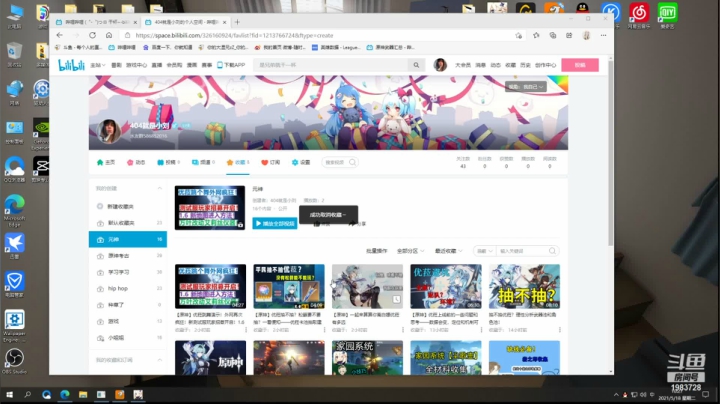Click the user avatar in bilibili header
Screen dimensions: 720x404
pyautogui.click(x=440, y=65)
